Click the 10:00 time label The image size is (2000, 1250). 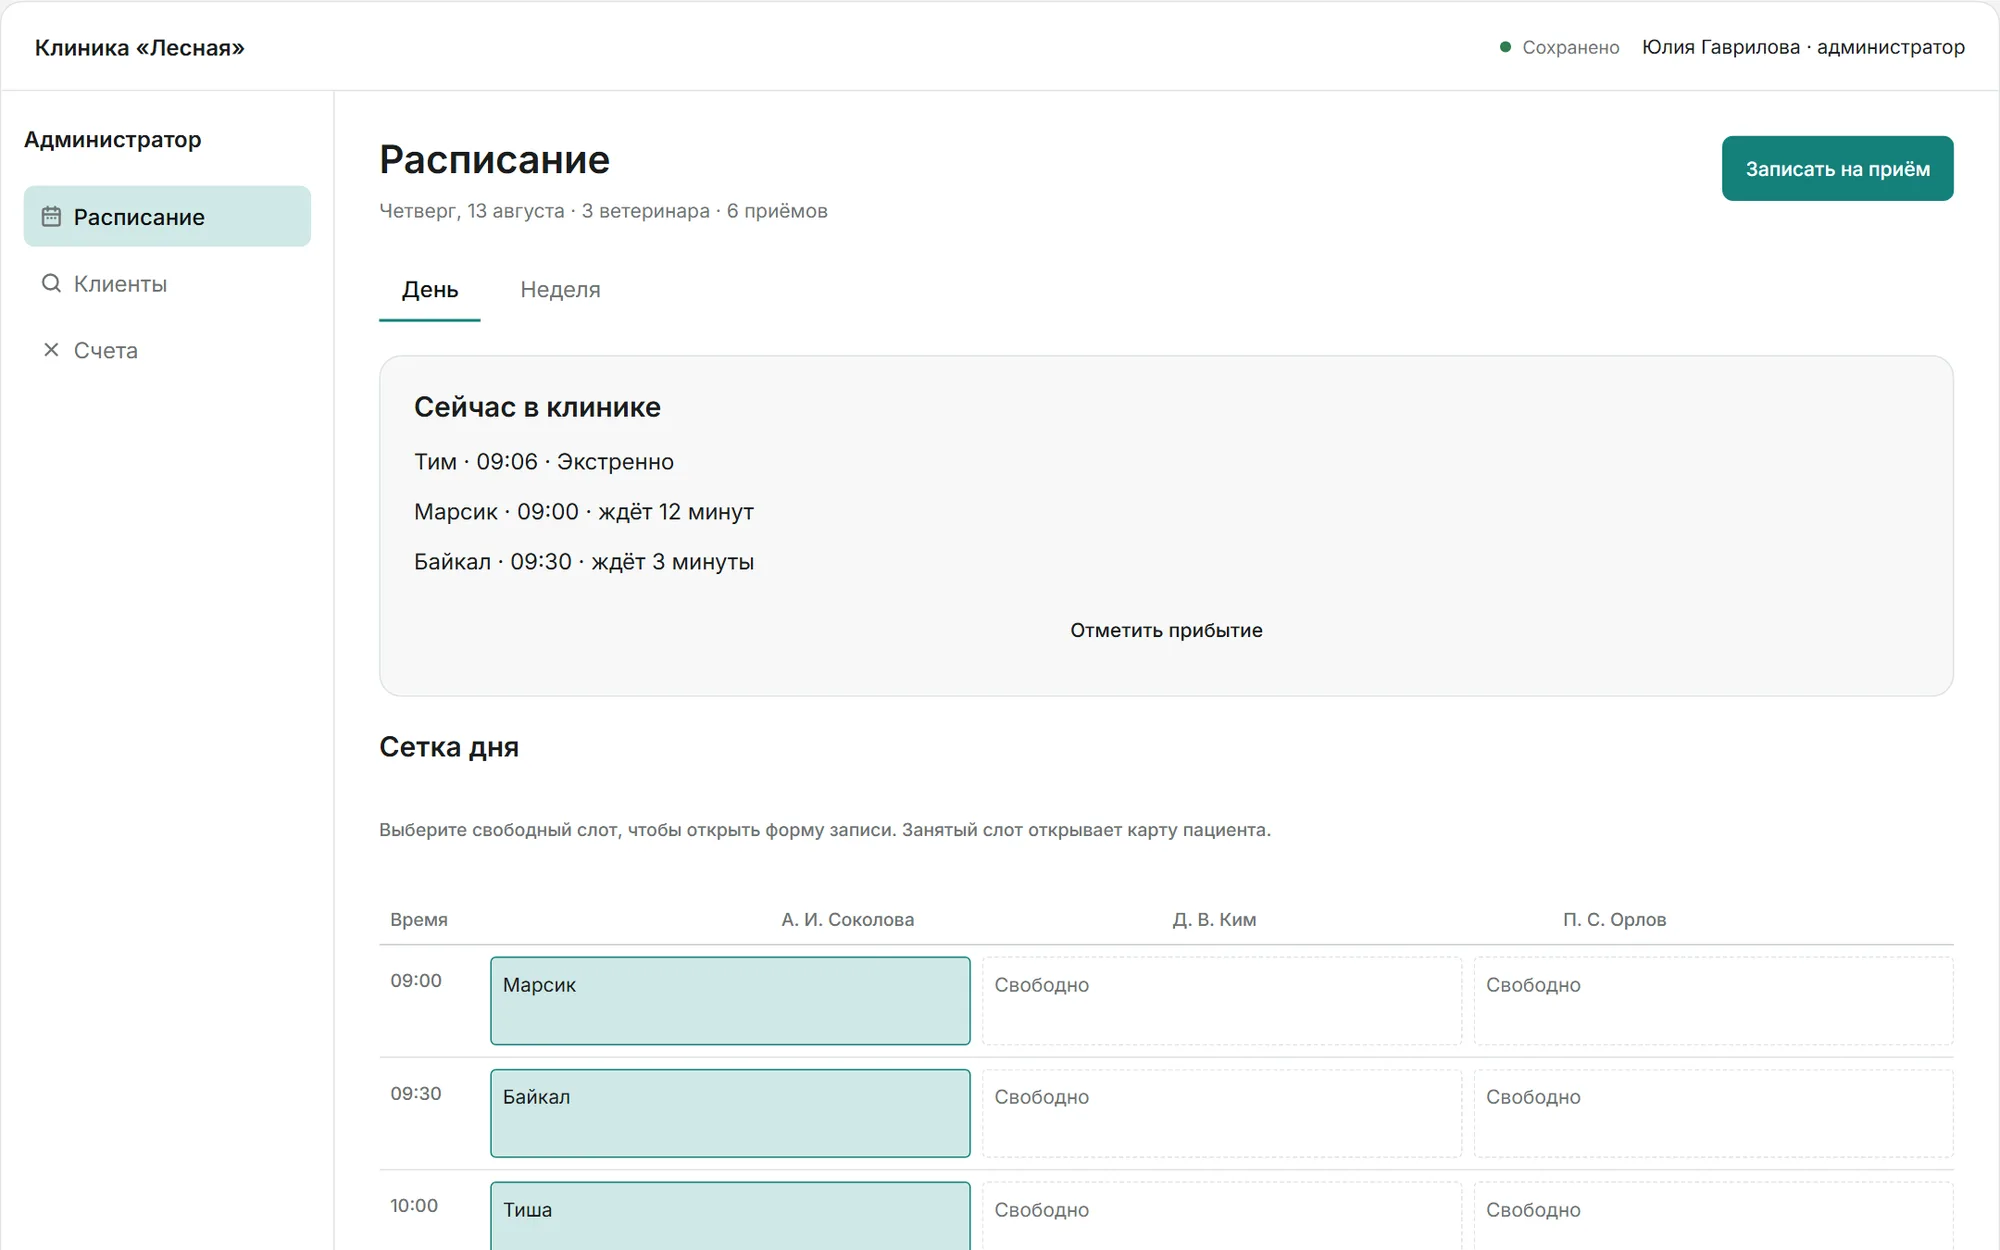click(x=414, y=1205)
